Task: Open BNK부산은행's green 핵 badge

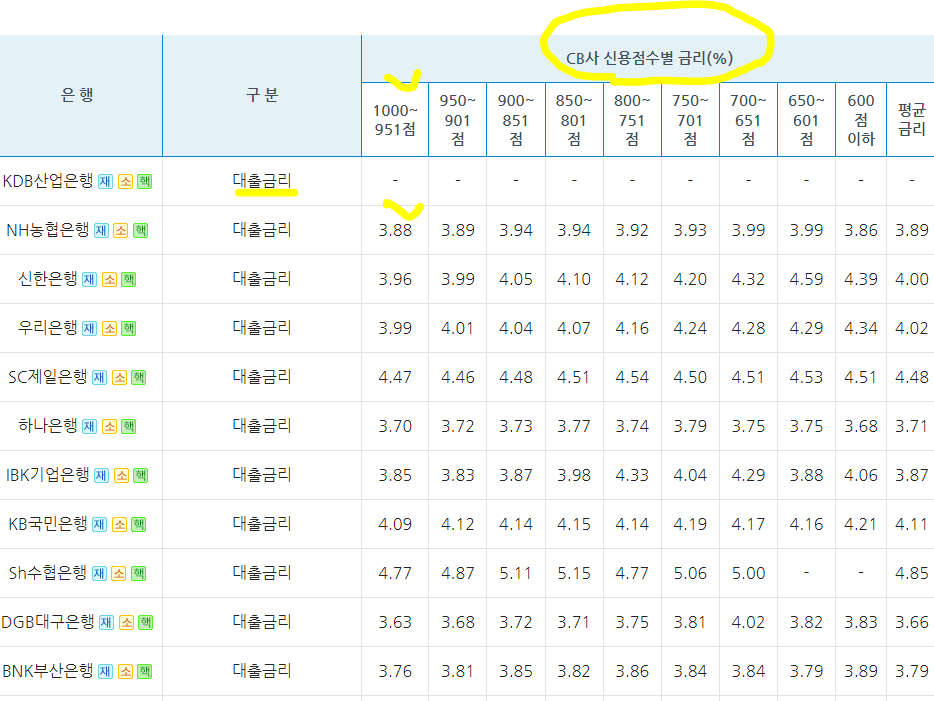Action: [x=145, y=672]
